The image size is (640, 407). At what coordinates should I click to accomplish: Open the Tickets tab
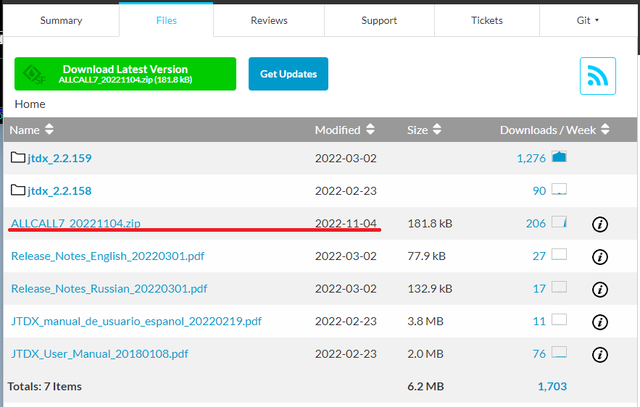click(487, 20)
